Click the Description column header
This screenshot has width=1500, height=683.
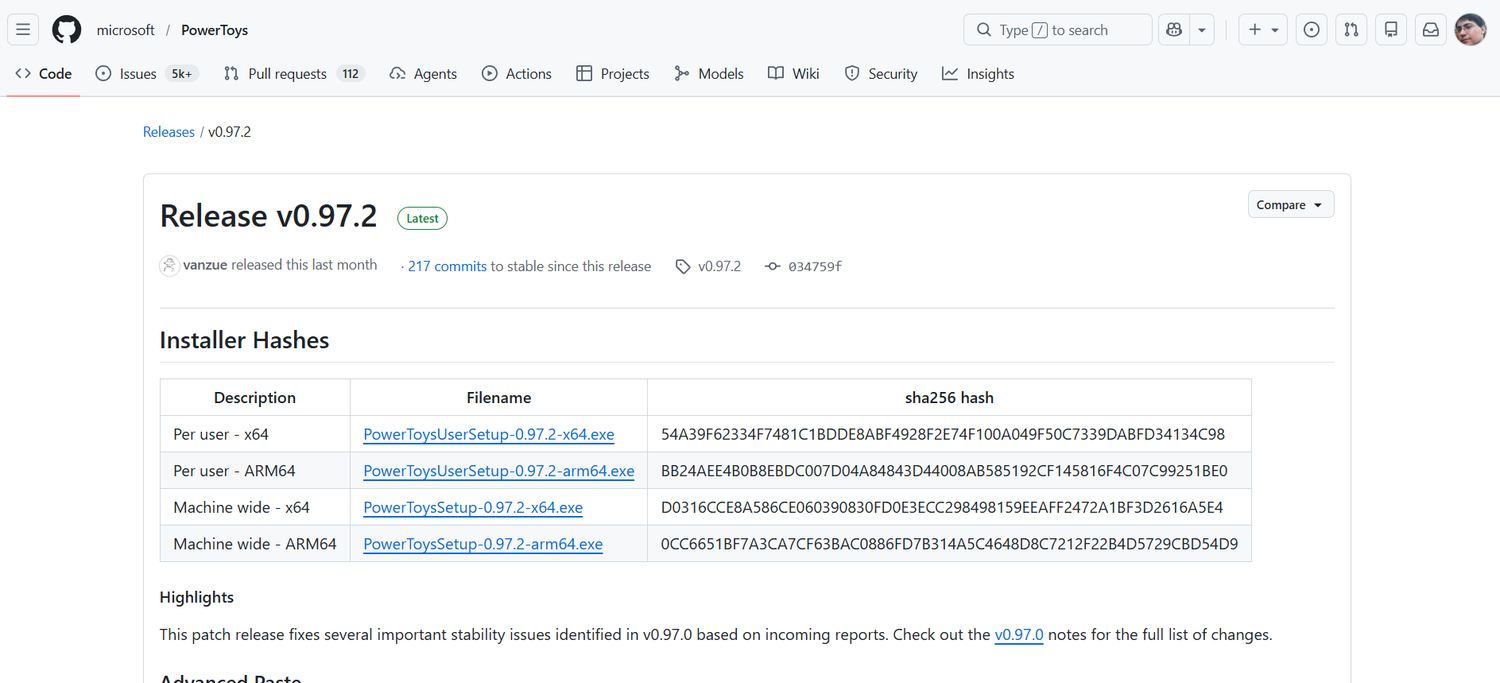255,398
